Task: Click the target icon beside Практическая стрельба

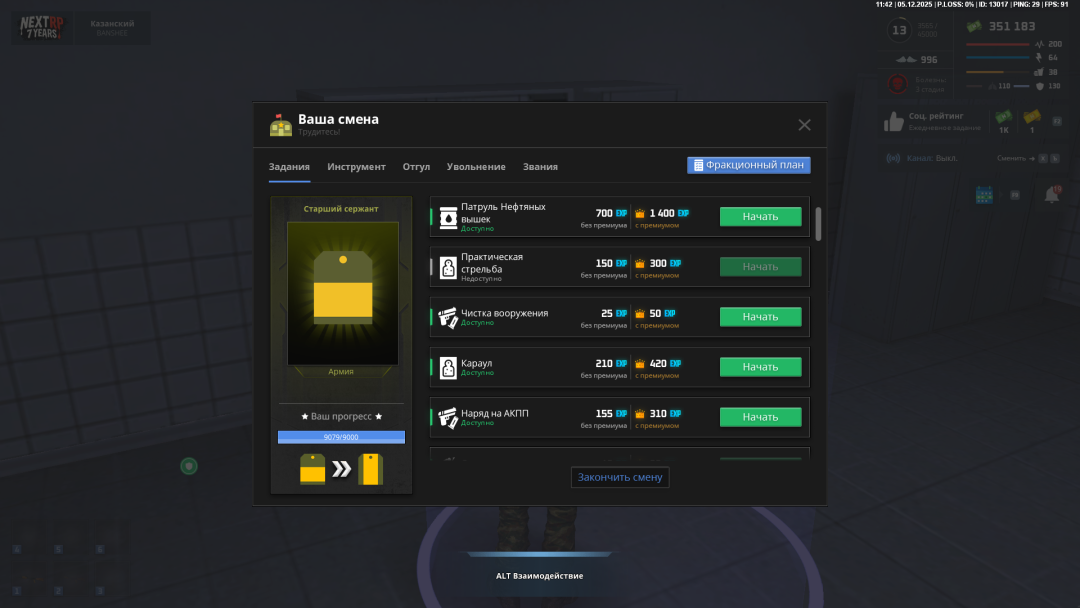Action: click(x=448, y=267)
